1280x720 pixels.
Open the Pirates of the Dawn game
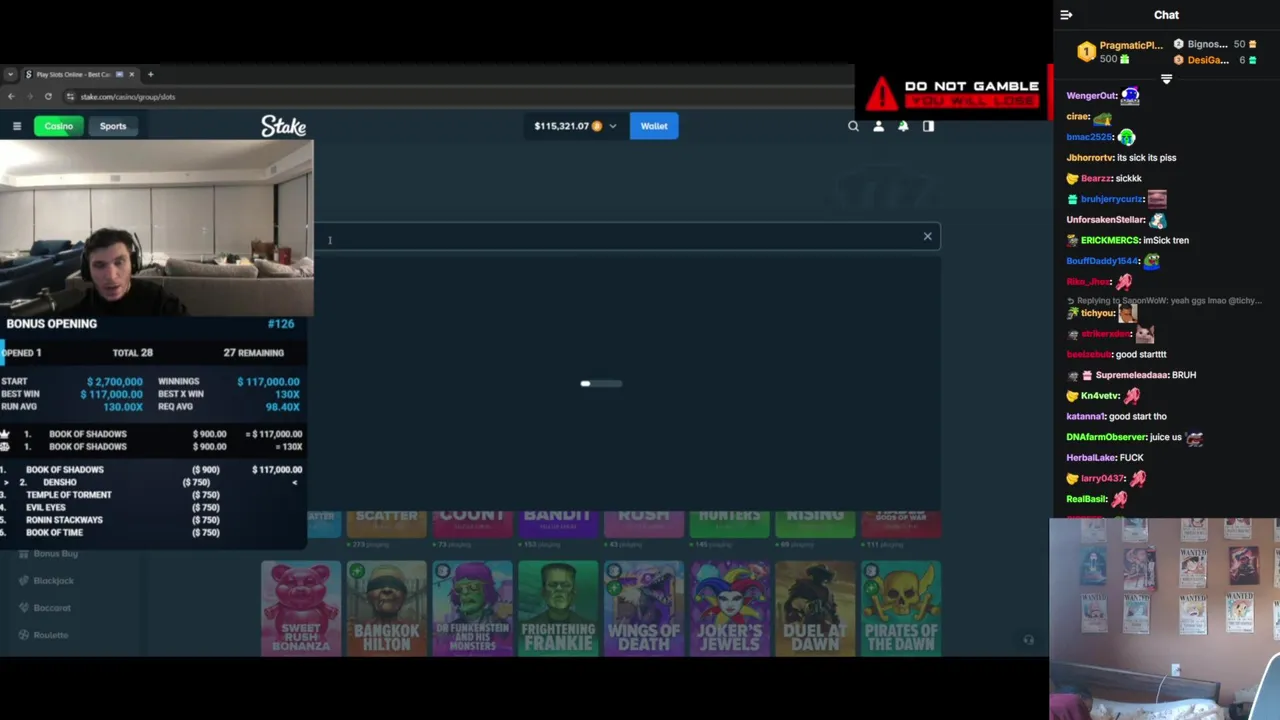[x=901, y=608]
